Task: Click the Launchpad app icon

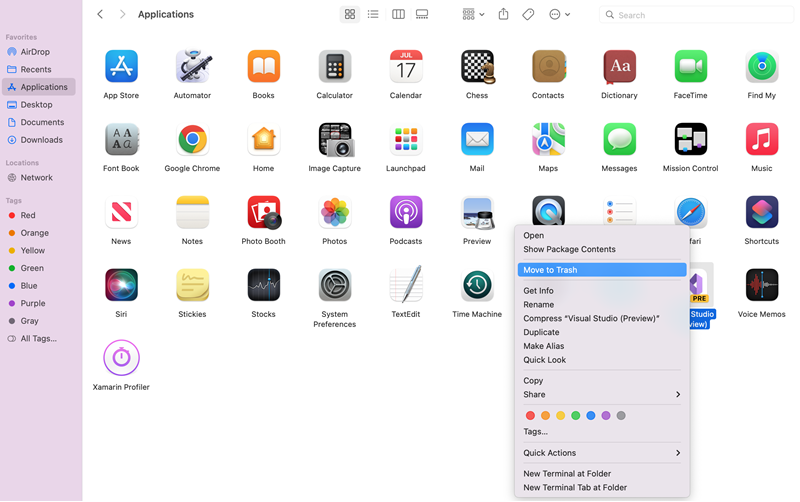Action: 406,139
